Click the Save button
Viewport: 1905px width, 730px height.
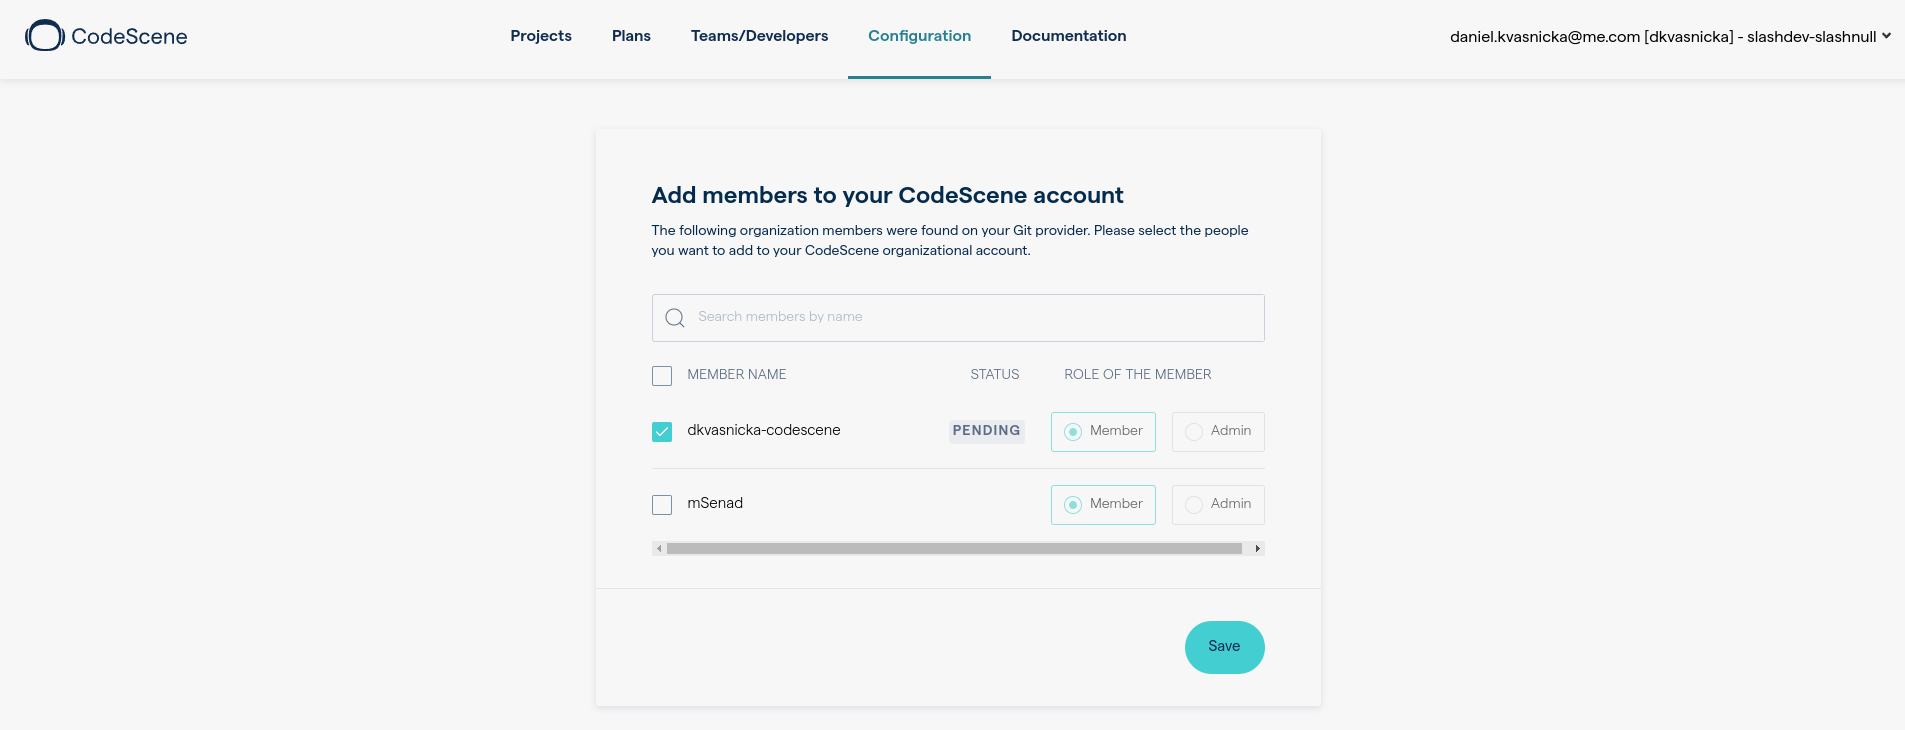(x=1224, y=647)
